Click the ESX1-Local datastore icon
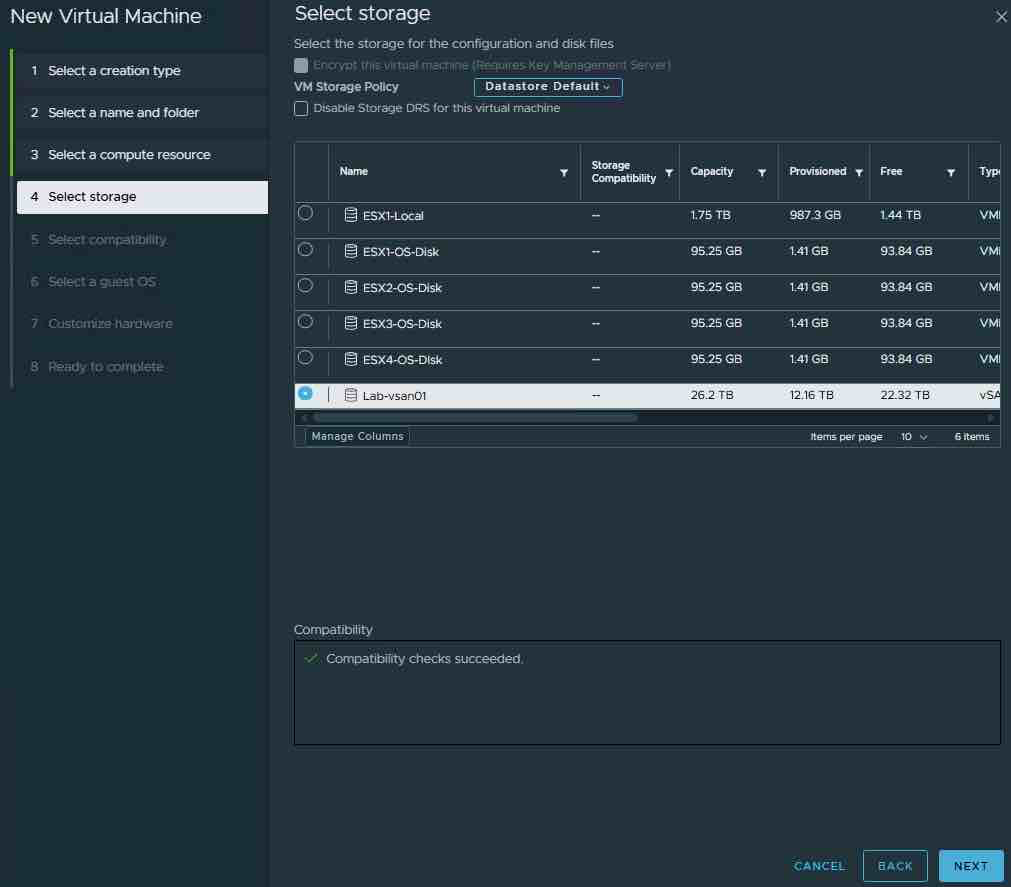The height and width of the screenshot is (887, 1011). coord(351,215)
